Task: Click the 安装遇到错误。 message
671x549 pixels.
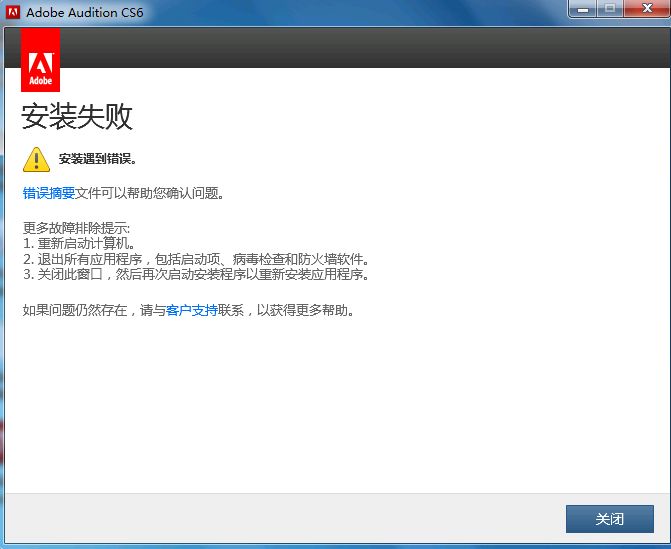Action: pos(98,159)
